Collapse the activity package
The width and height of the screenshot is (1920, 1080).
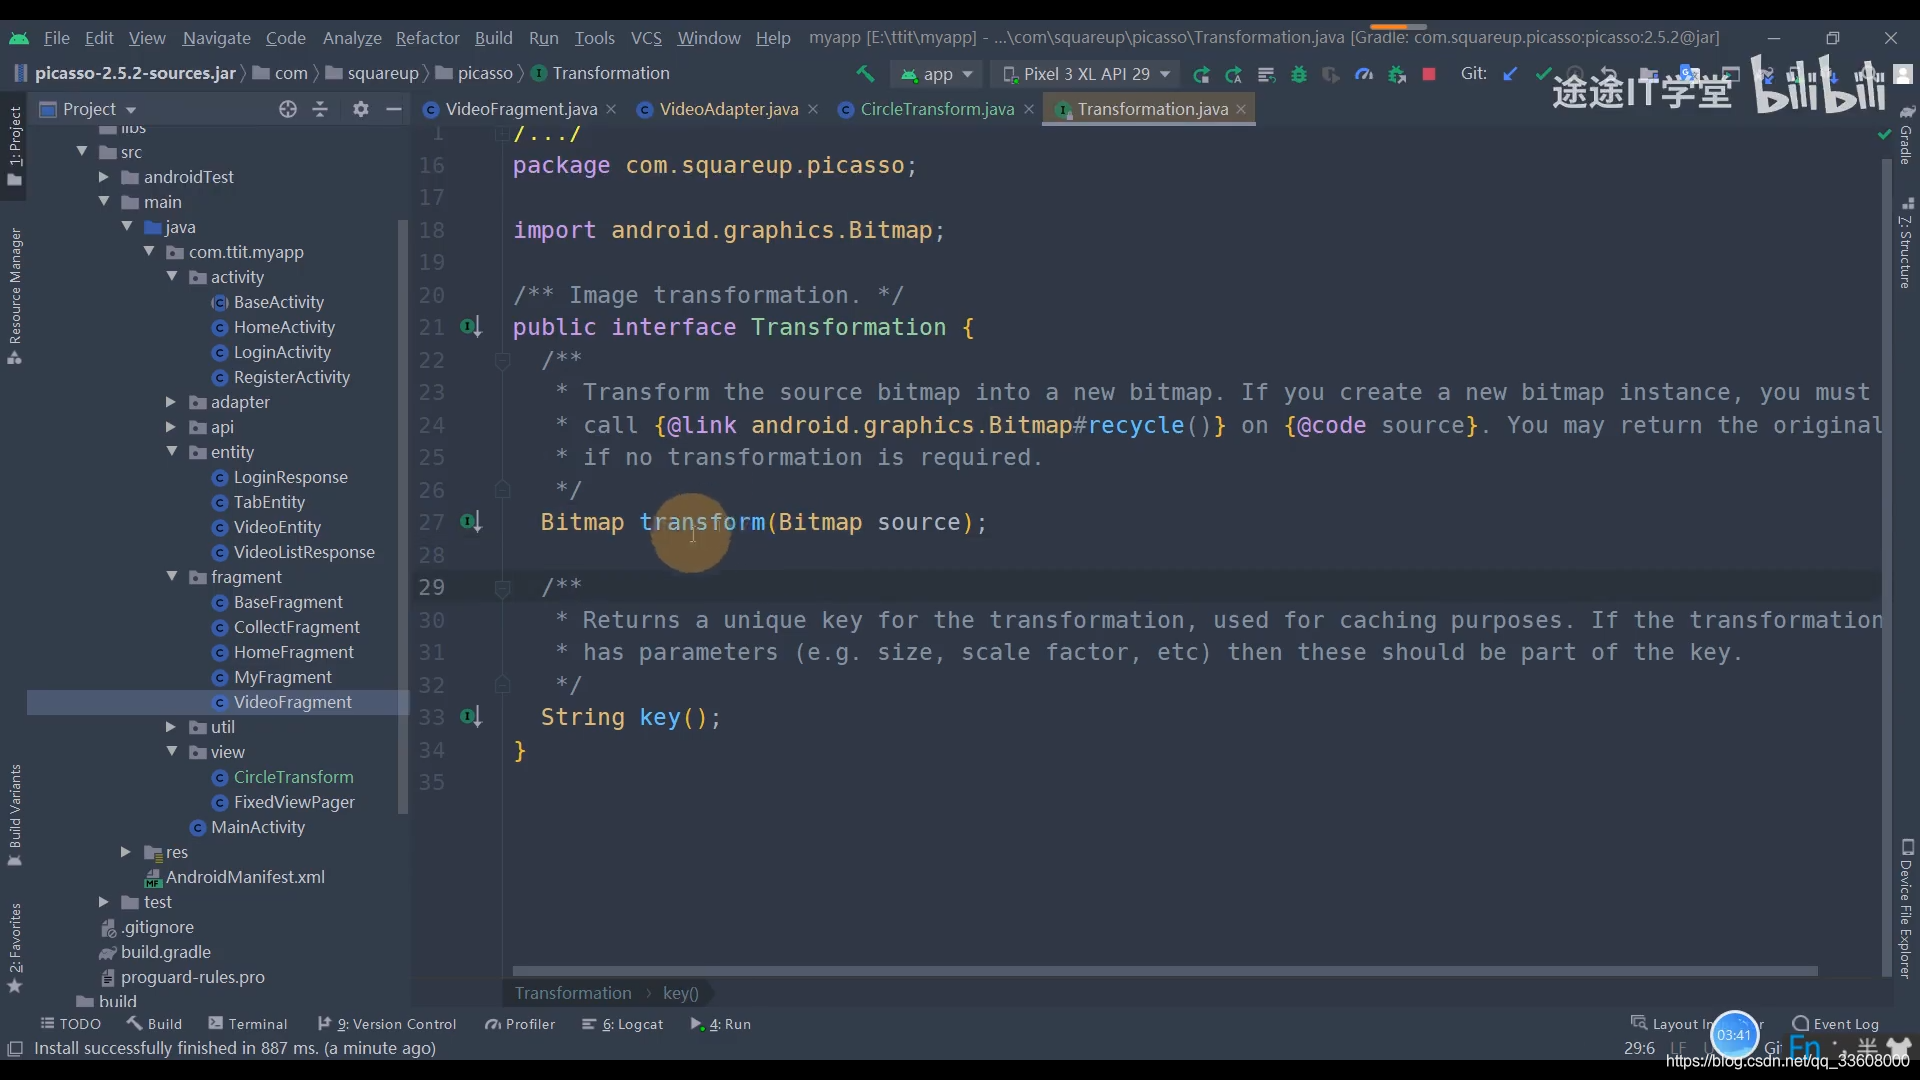[172, 277]
